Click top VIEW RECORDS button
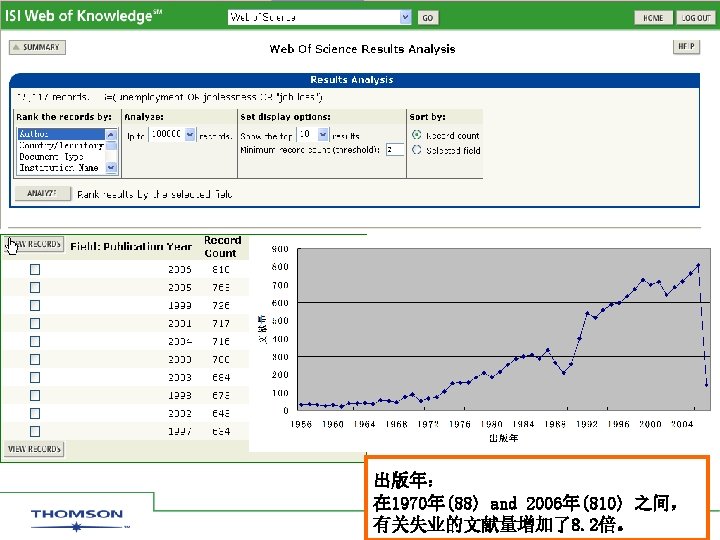 pyautogui.click(x=35, y=244)
